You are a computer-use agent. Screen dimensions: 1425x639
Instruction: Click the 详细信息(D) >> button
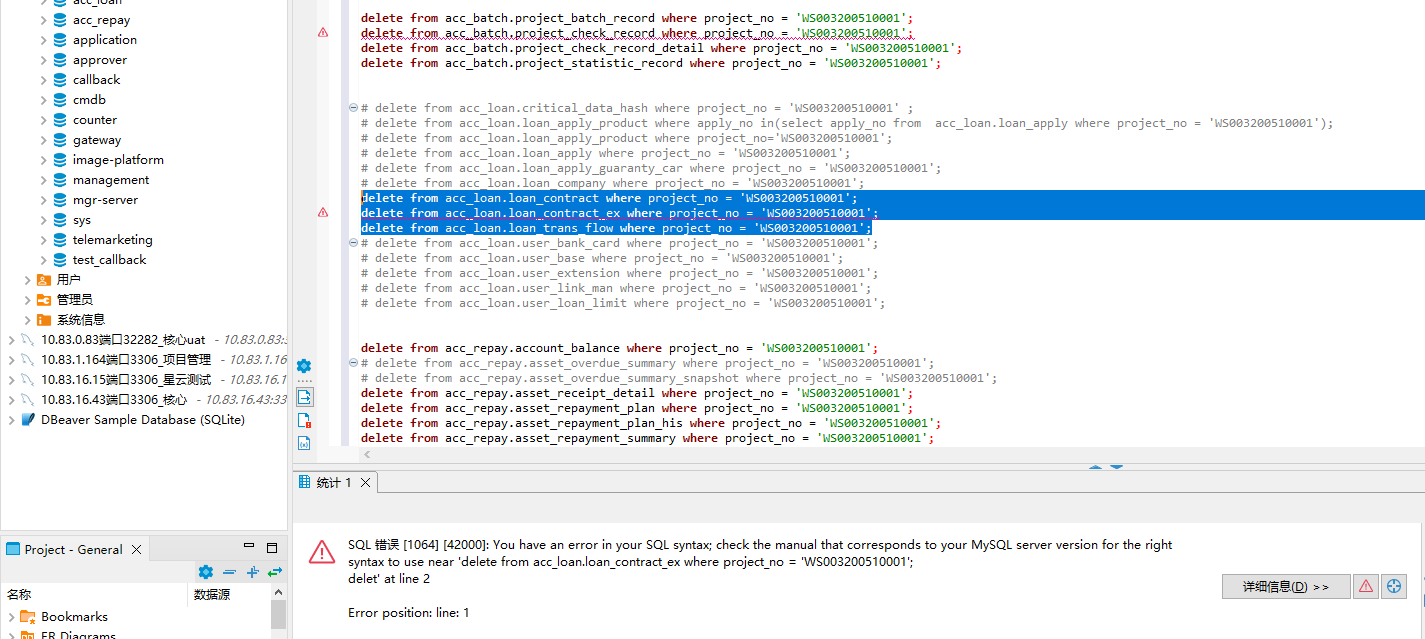pos(1286,587)
